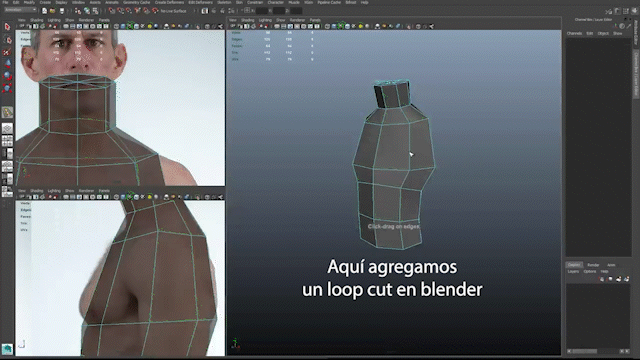
Task: Toggle Snap to View Planes
Action: coord(146,11)
